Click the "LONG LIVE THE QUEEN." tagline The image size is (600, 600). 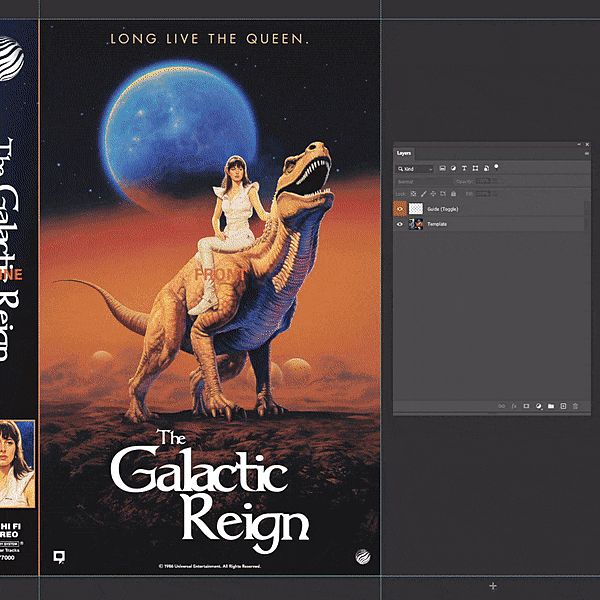pos(209,39)
